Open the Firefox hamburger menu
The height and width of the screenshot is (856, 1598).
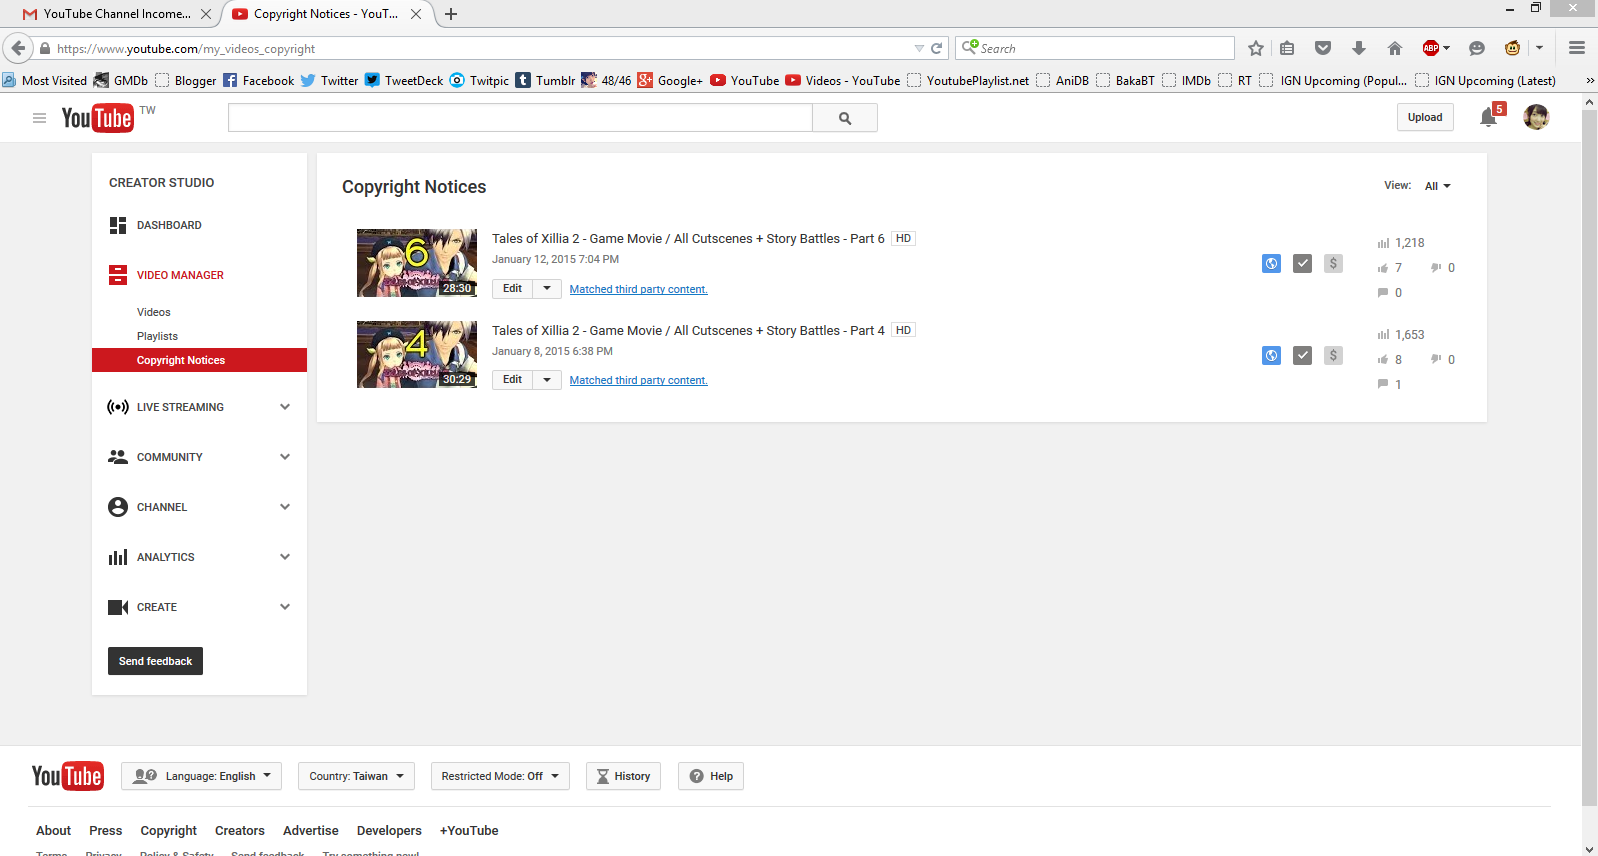[1577, 48]
